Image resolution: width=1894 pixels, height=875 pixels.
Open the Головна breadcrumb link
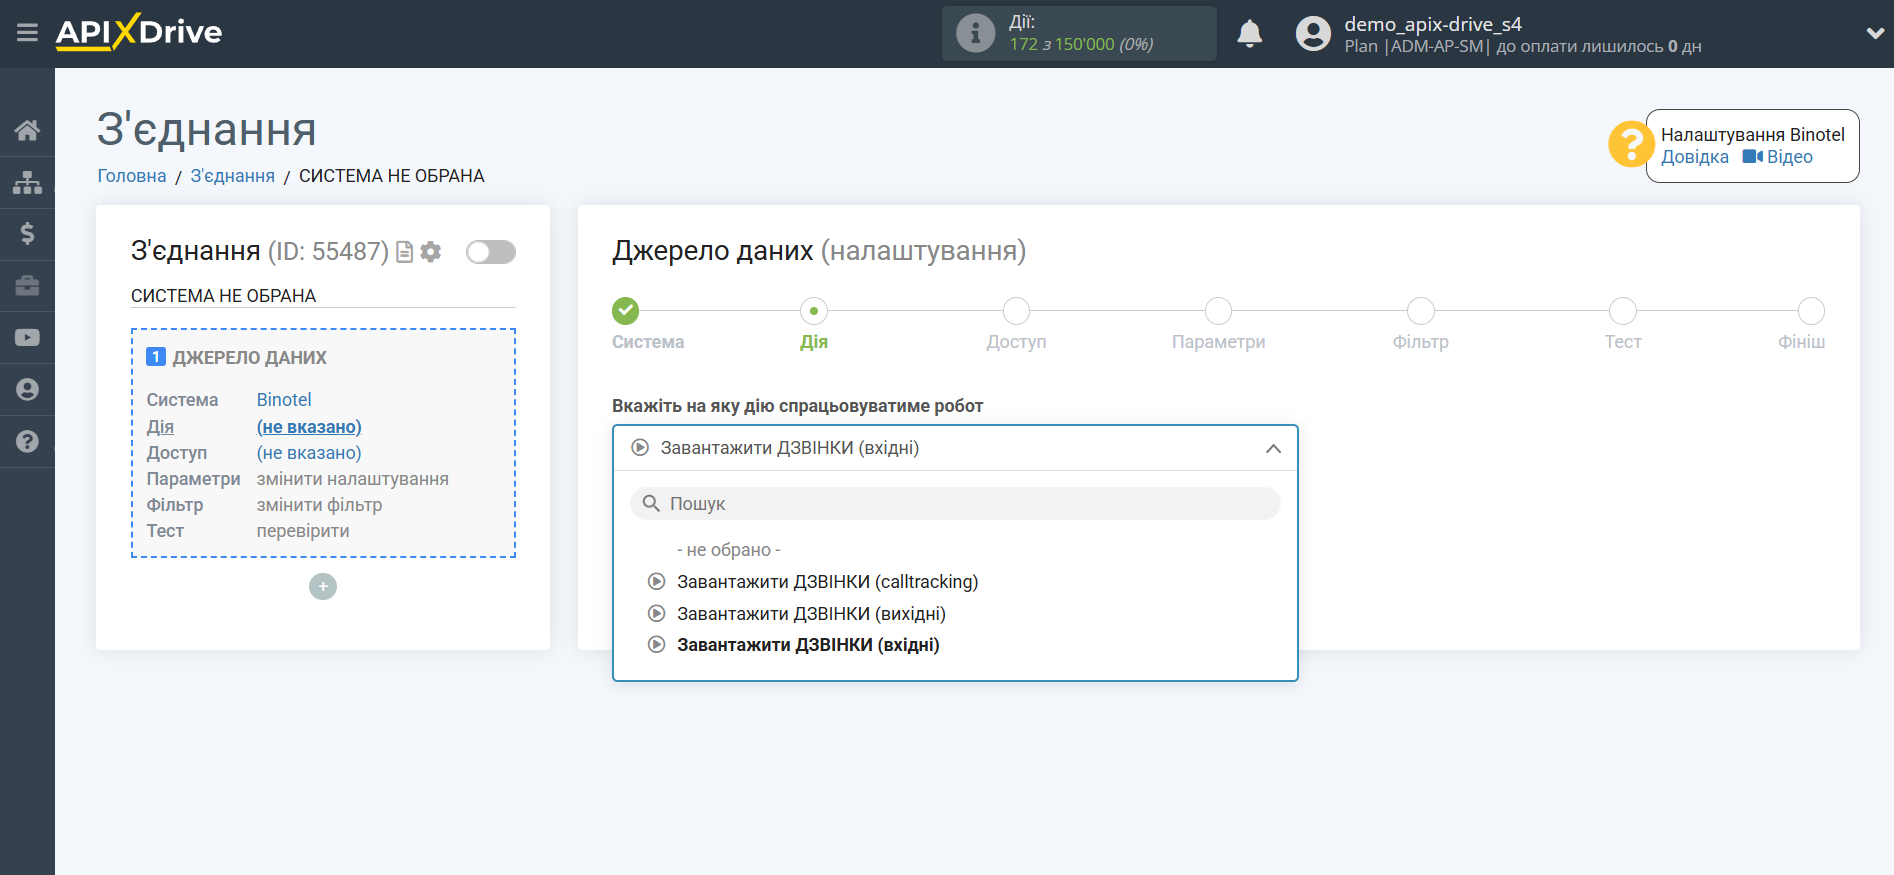coord(132,176)
